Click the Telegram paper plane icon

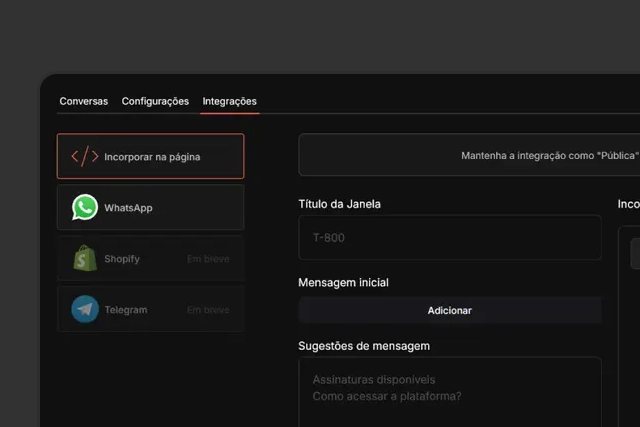pos(85,310)
